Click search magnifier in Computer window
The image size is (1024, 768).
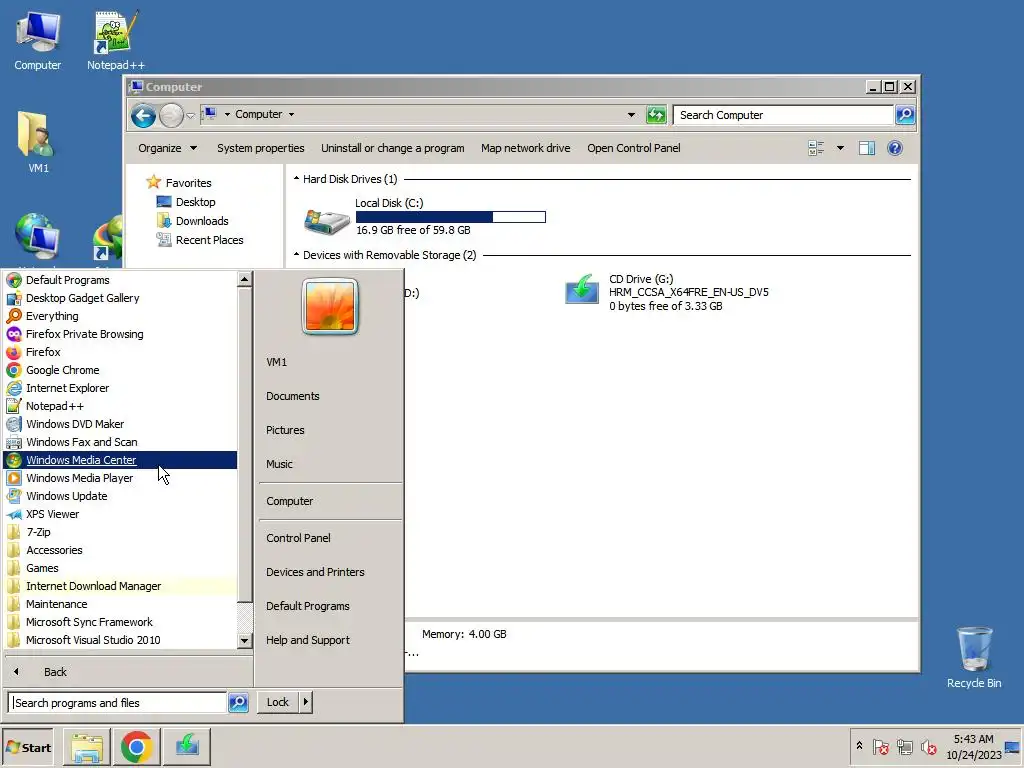tap(904, 115)
